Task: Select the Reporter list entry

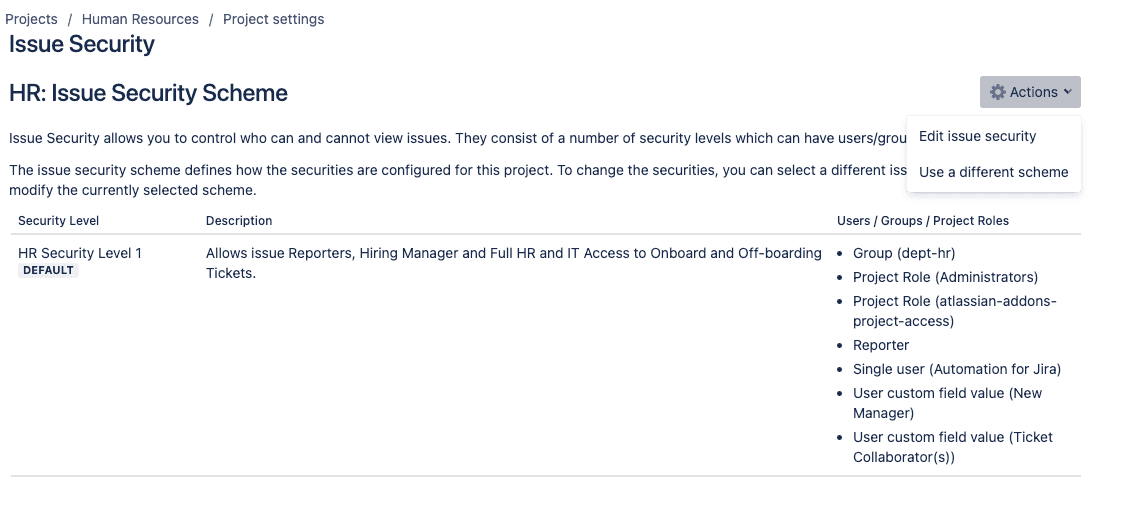Action: point(881,345)
